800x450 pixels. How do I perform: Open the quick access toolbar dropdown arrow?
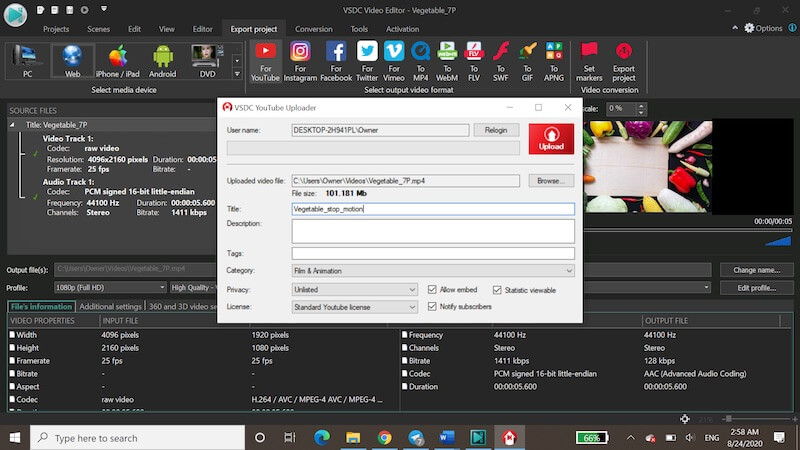(104, 9)
